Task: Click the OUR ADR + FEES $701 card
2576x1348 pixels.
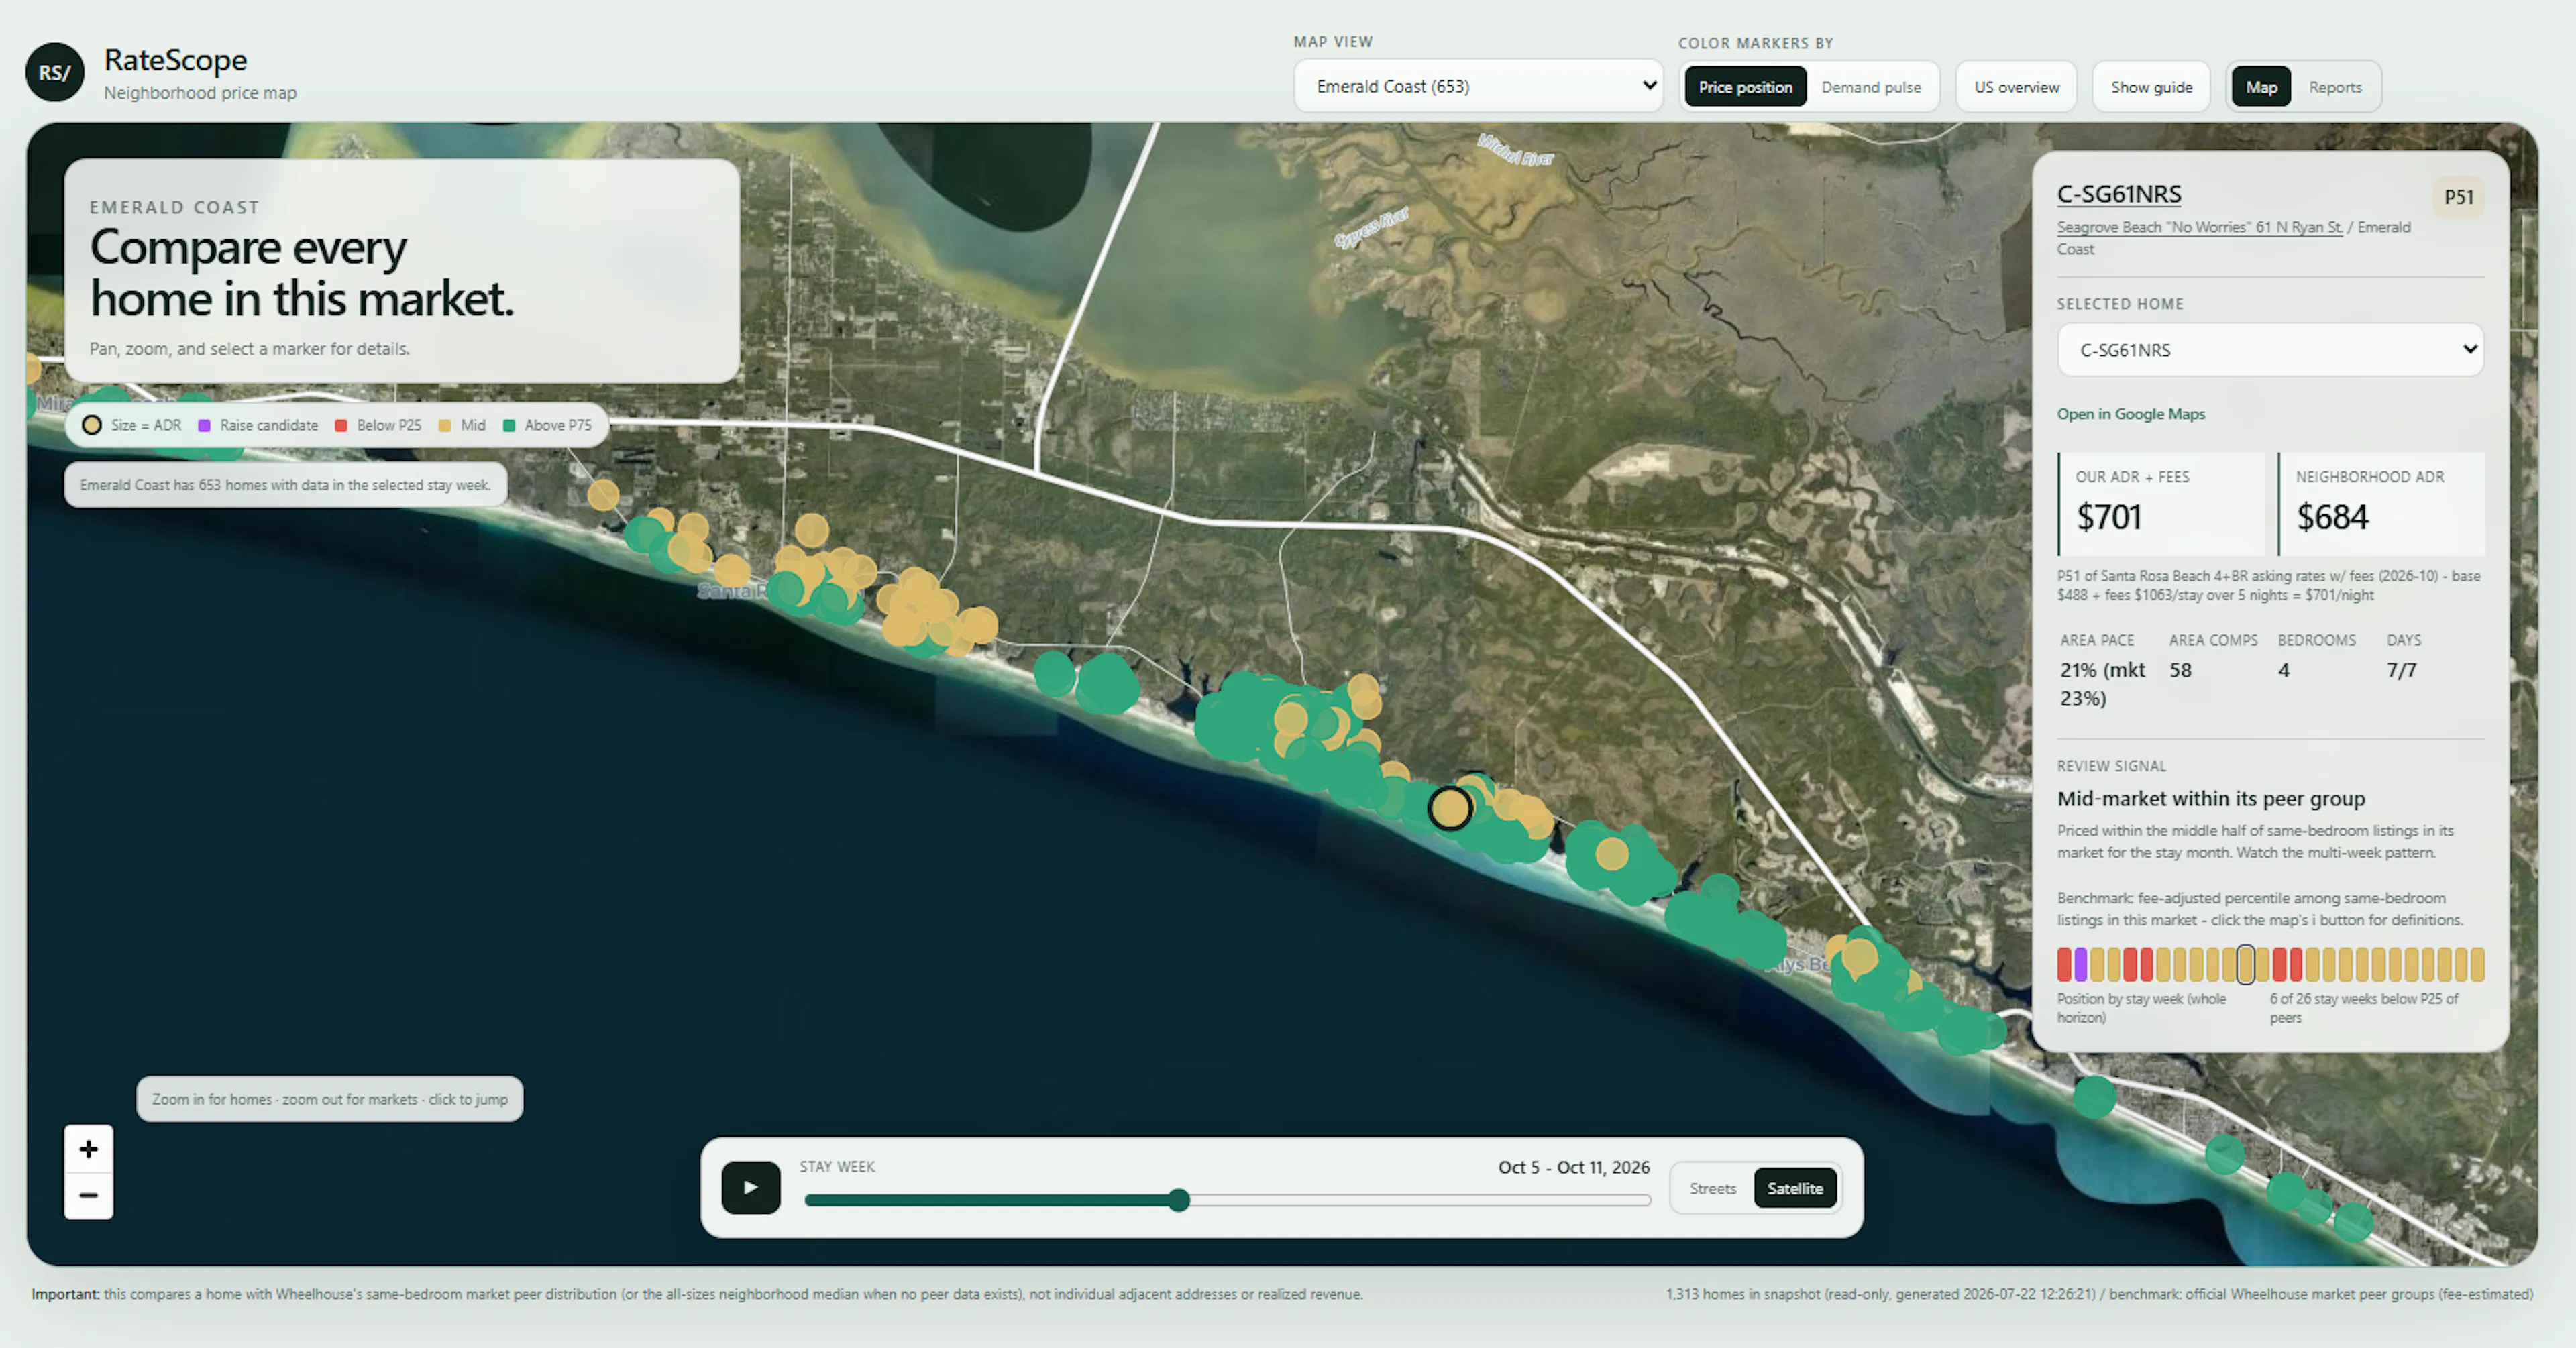Action: [2161, 504]
